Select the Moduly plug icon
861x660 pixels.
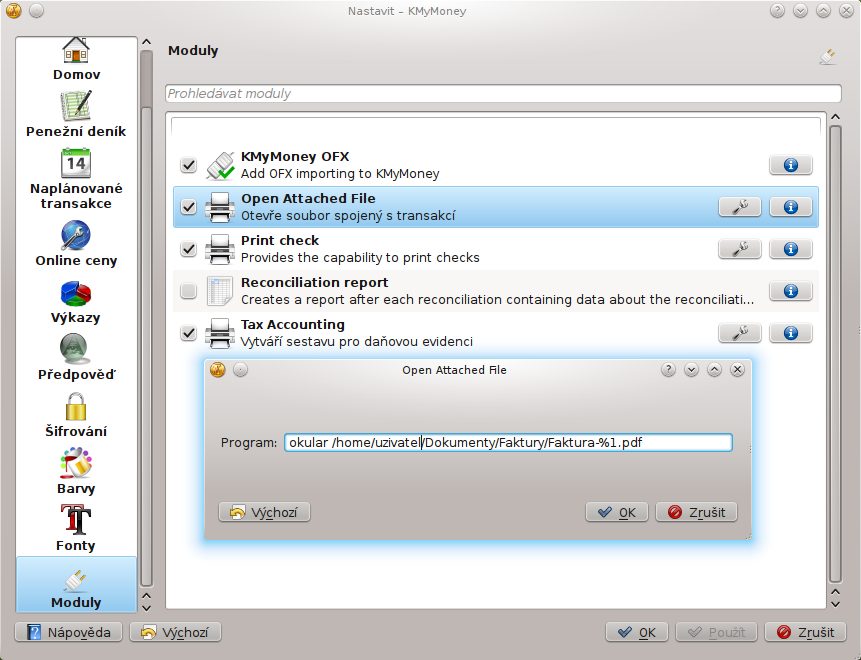coord(76,580)
